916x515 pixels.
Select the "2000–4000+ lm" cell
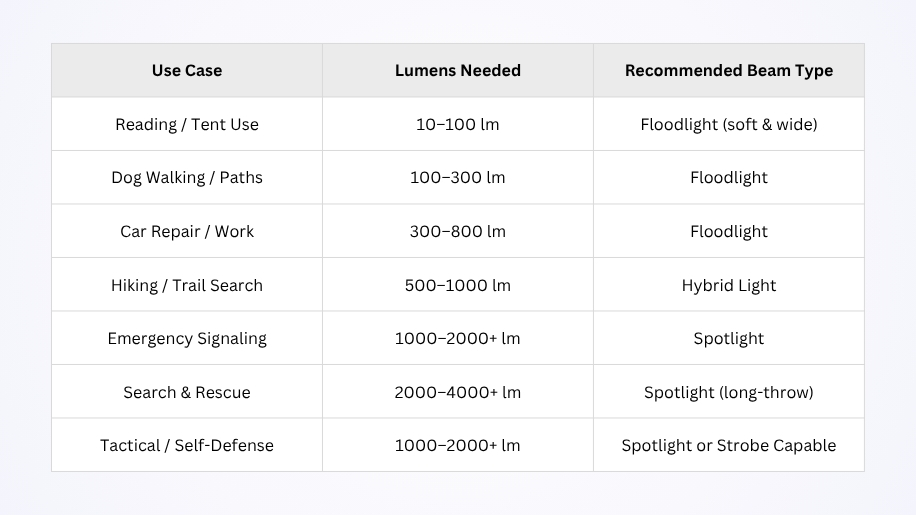tap(457, 392)
